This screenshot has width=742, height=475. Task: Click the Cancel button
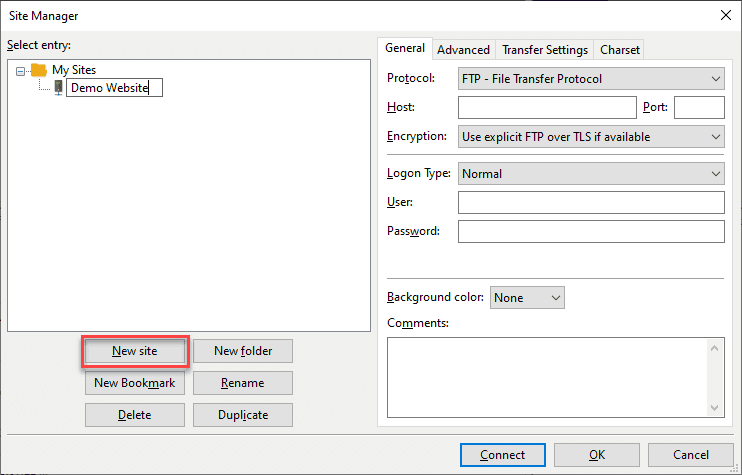(690, 455)
